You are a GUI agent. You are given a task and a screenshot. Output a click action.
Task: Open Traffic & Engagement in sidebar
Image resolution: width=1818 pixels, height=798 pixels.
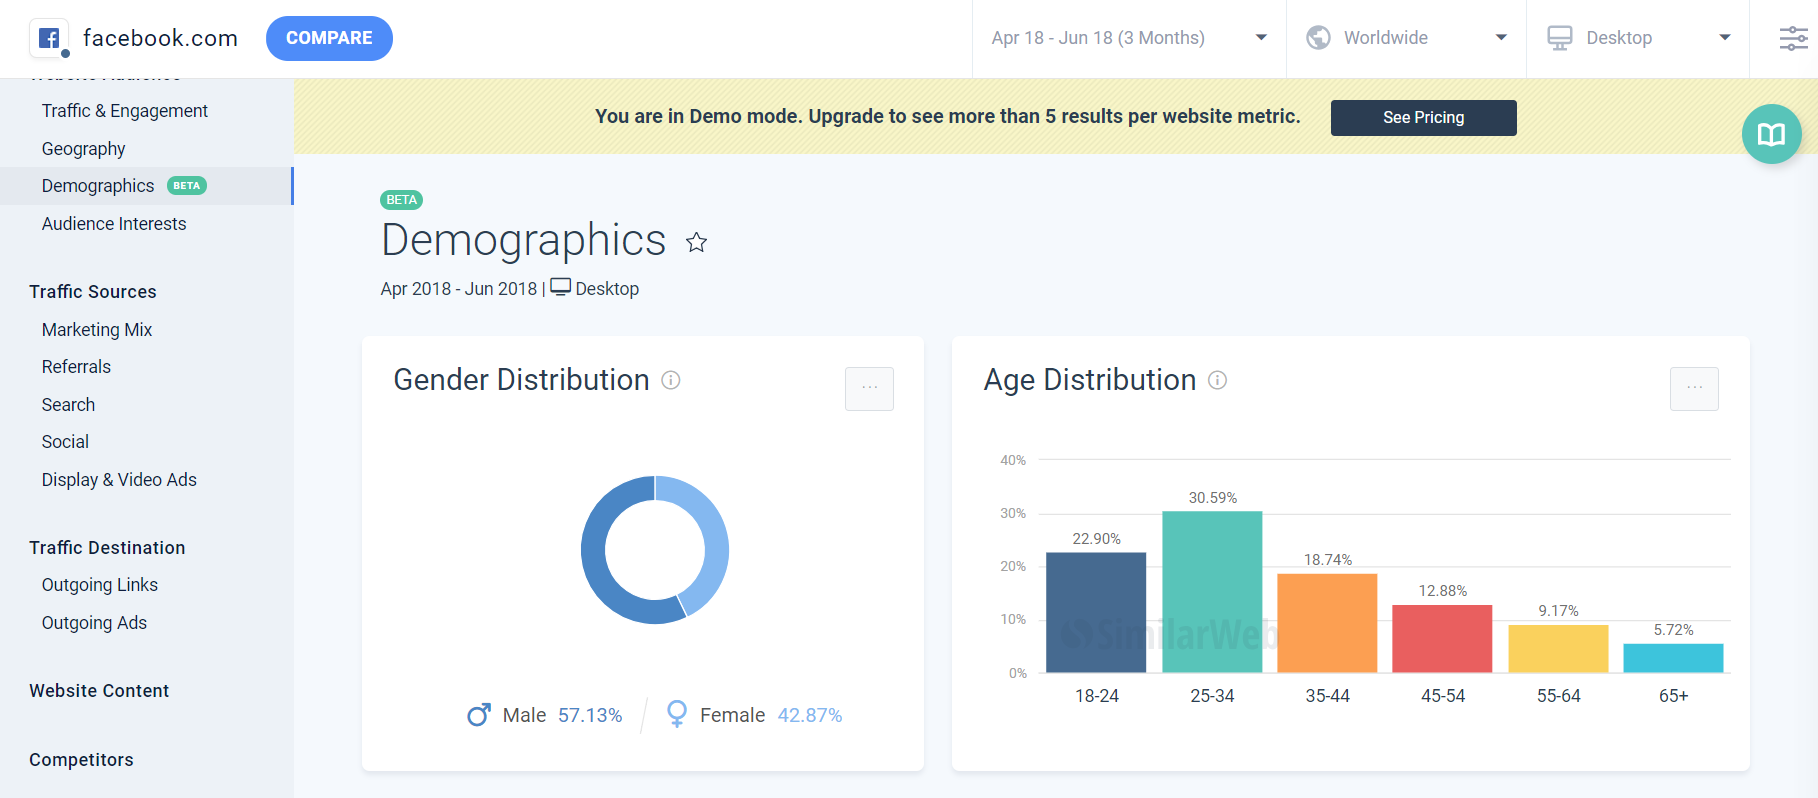(x=125, y=111)
